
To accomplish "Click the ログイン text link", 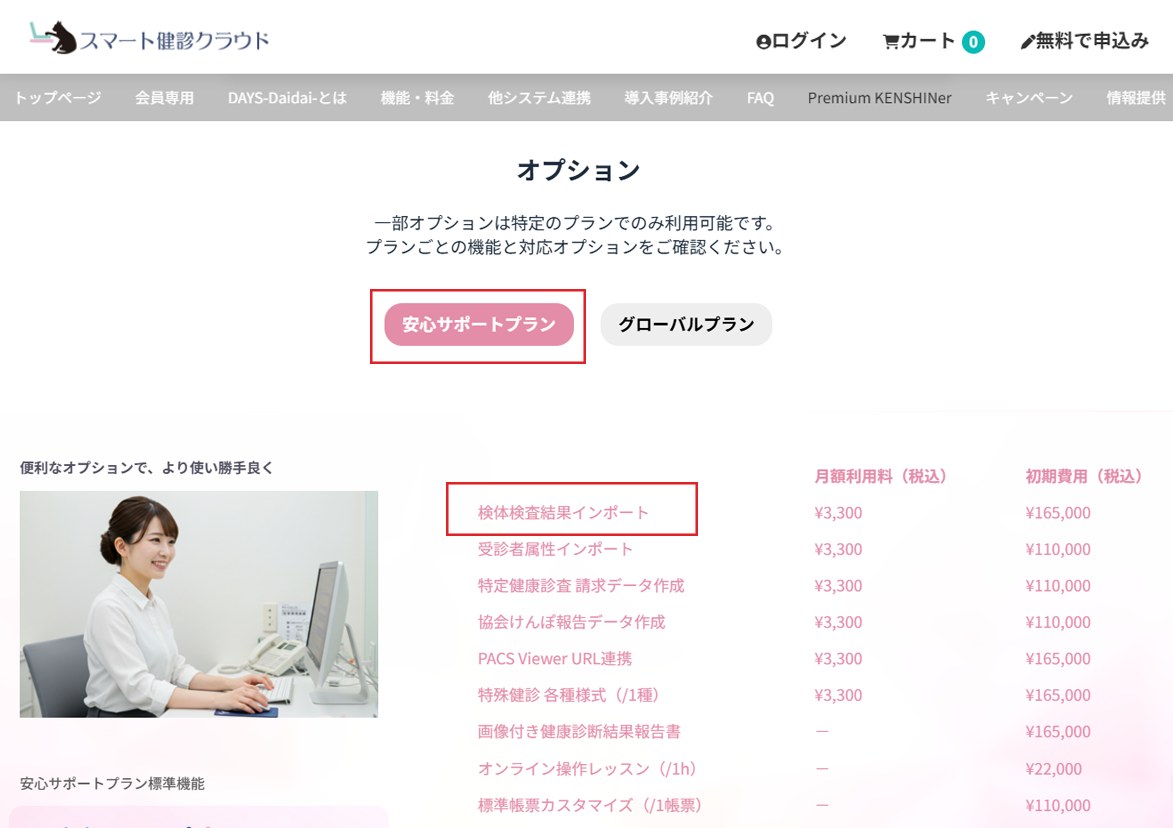I will pyautogui.click(x=809, y=41).
